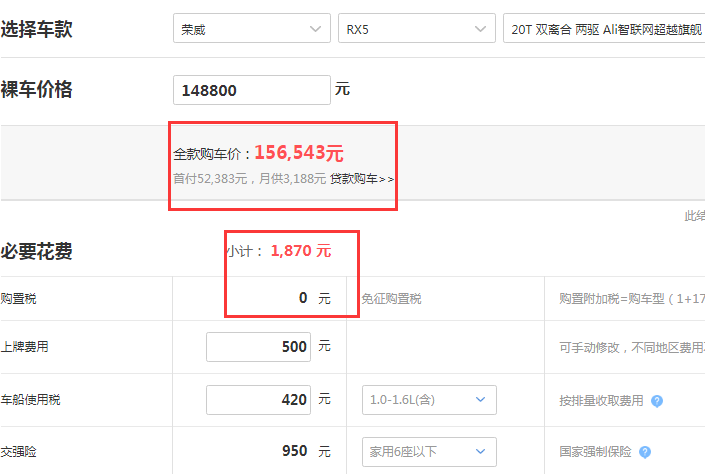This screenshot has width=705, height=474.
Task: Click the 可手动修改 note text
Action: [x=632, y=347]
